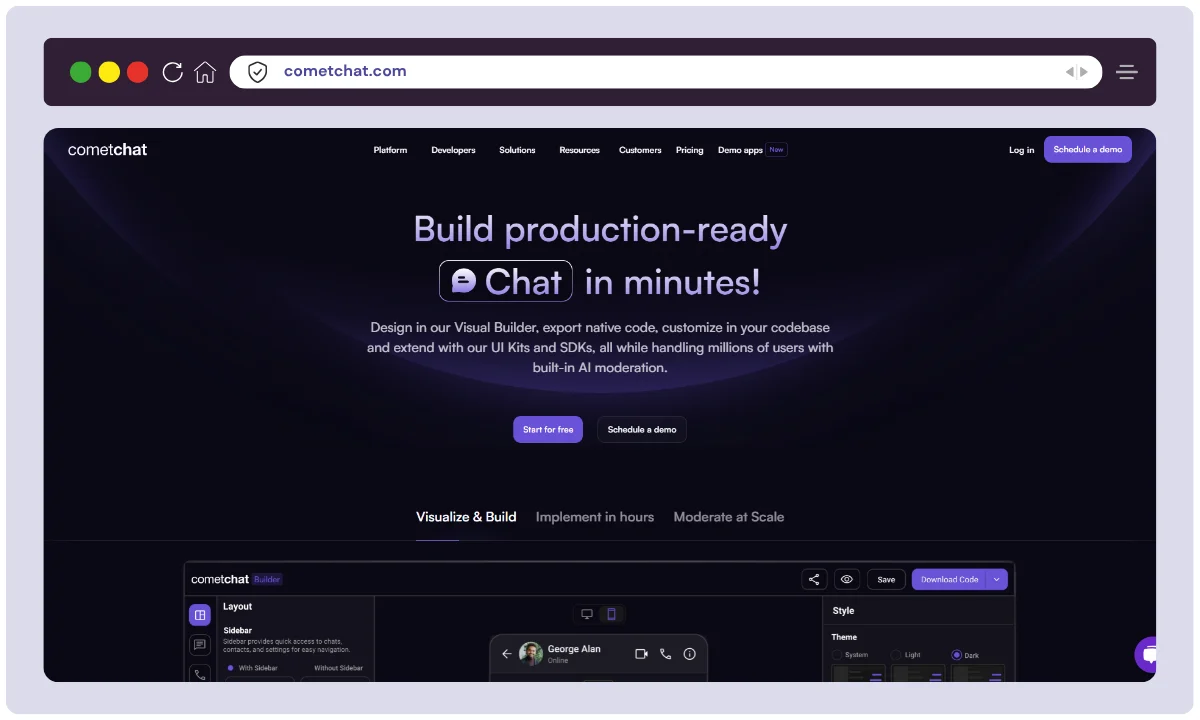
Task: Click the shield security icon in address bar
Action: point(258,72)
